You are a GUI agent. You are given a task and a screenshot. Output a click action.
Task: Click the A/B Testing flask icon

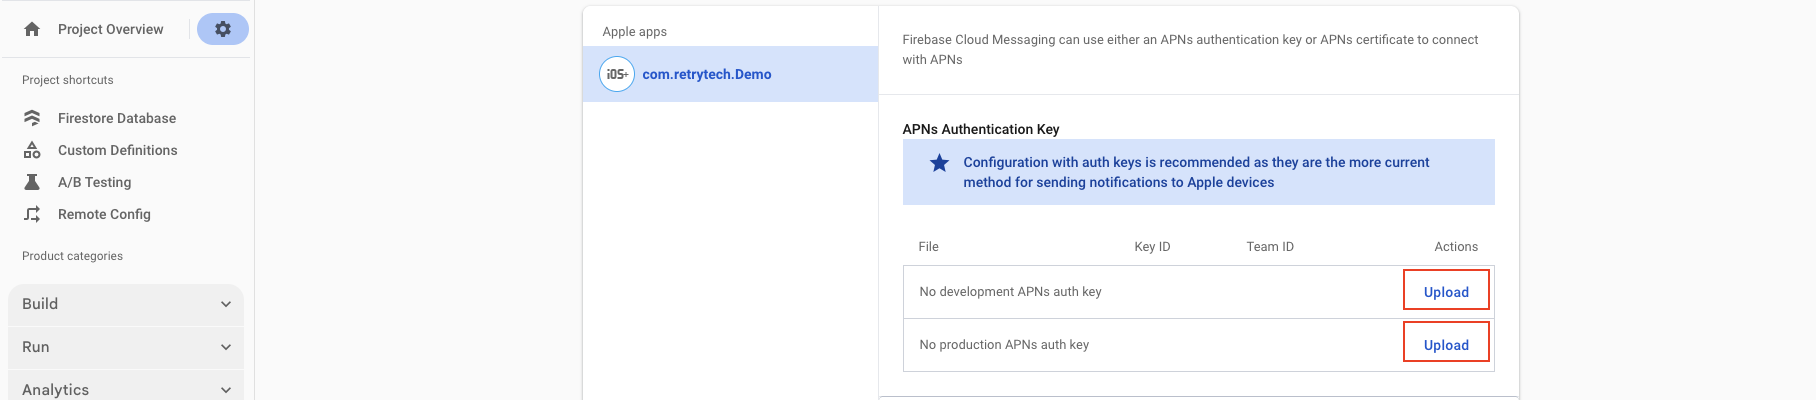point(32,182)
